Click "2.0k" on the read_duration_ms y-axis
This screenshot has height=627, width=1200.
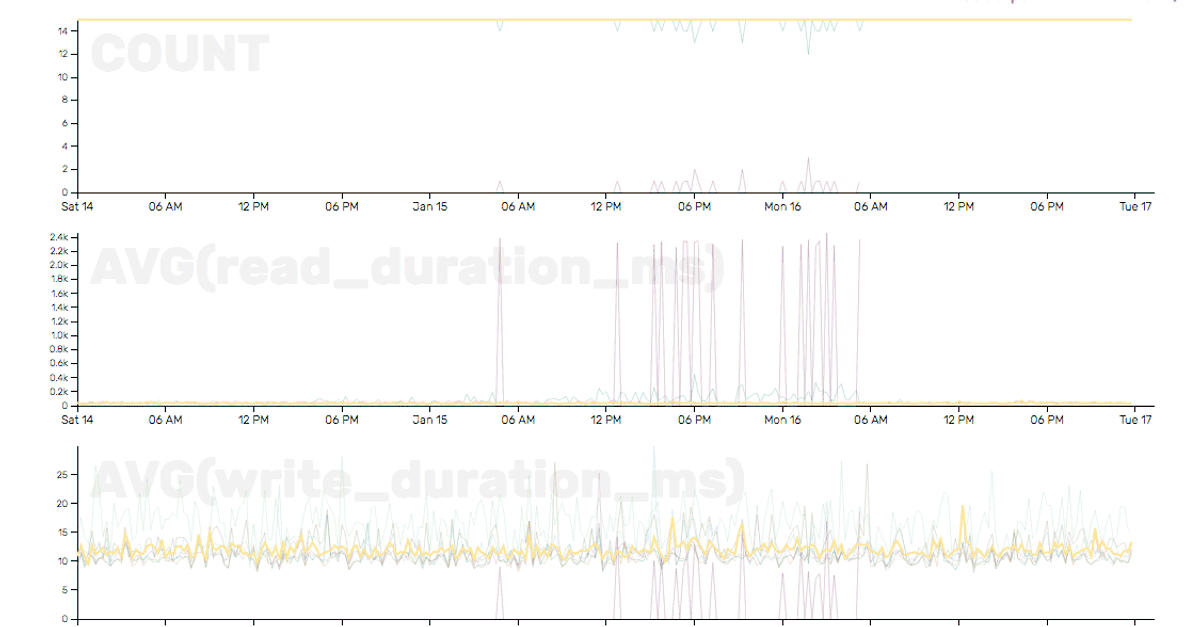(x=59, y=265)
